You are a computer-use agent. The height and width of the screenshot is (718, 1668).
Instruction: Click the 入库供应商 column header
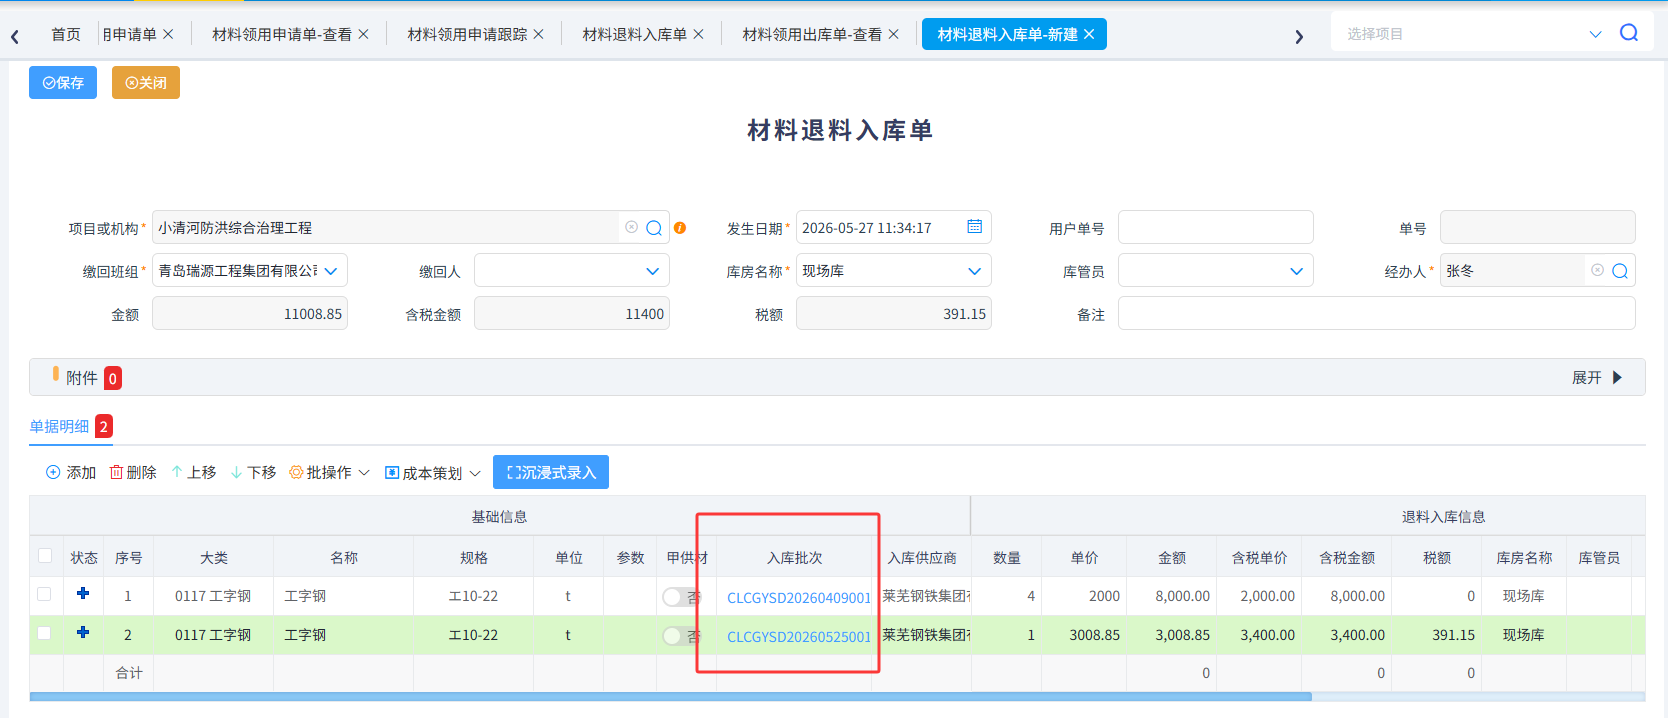[922, 557]
